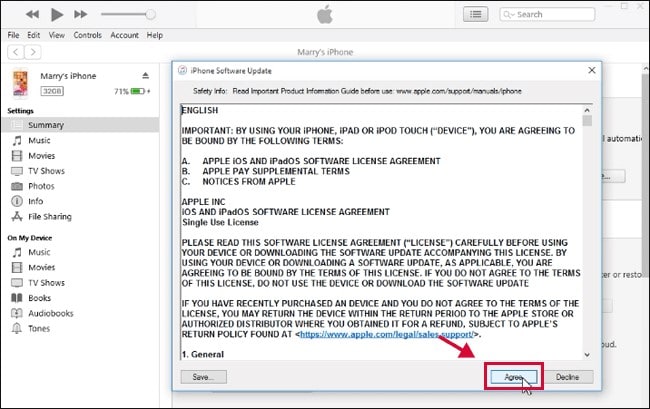Click the TV Shows screen icon under Settings
Image resolution: width=650 pixels, height=409 pixels.
tap(17, 171)
